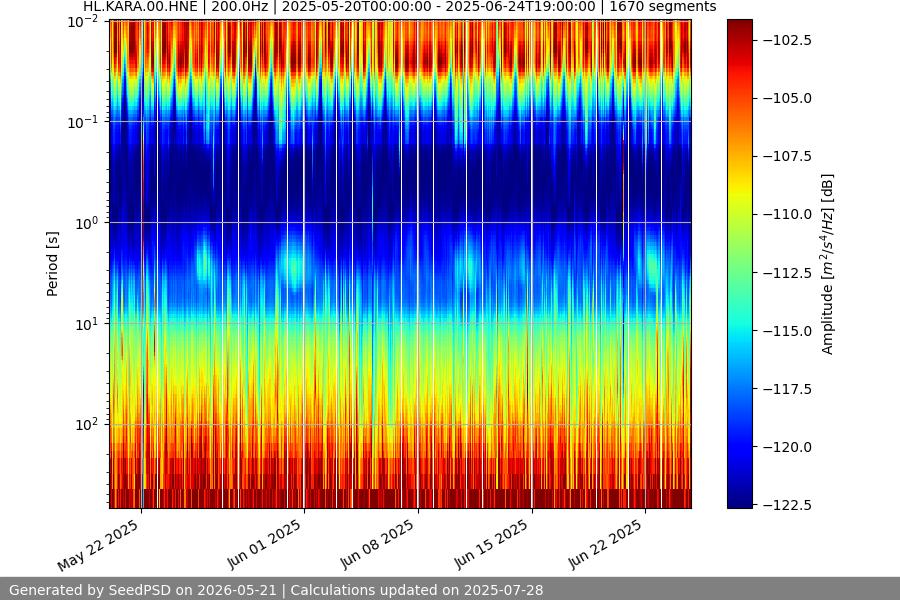Click the −117.5 colorbar tick label
Screen dimensions: 900x600
(787, 389)
